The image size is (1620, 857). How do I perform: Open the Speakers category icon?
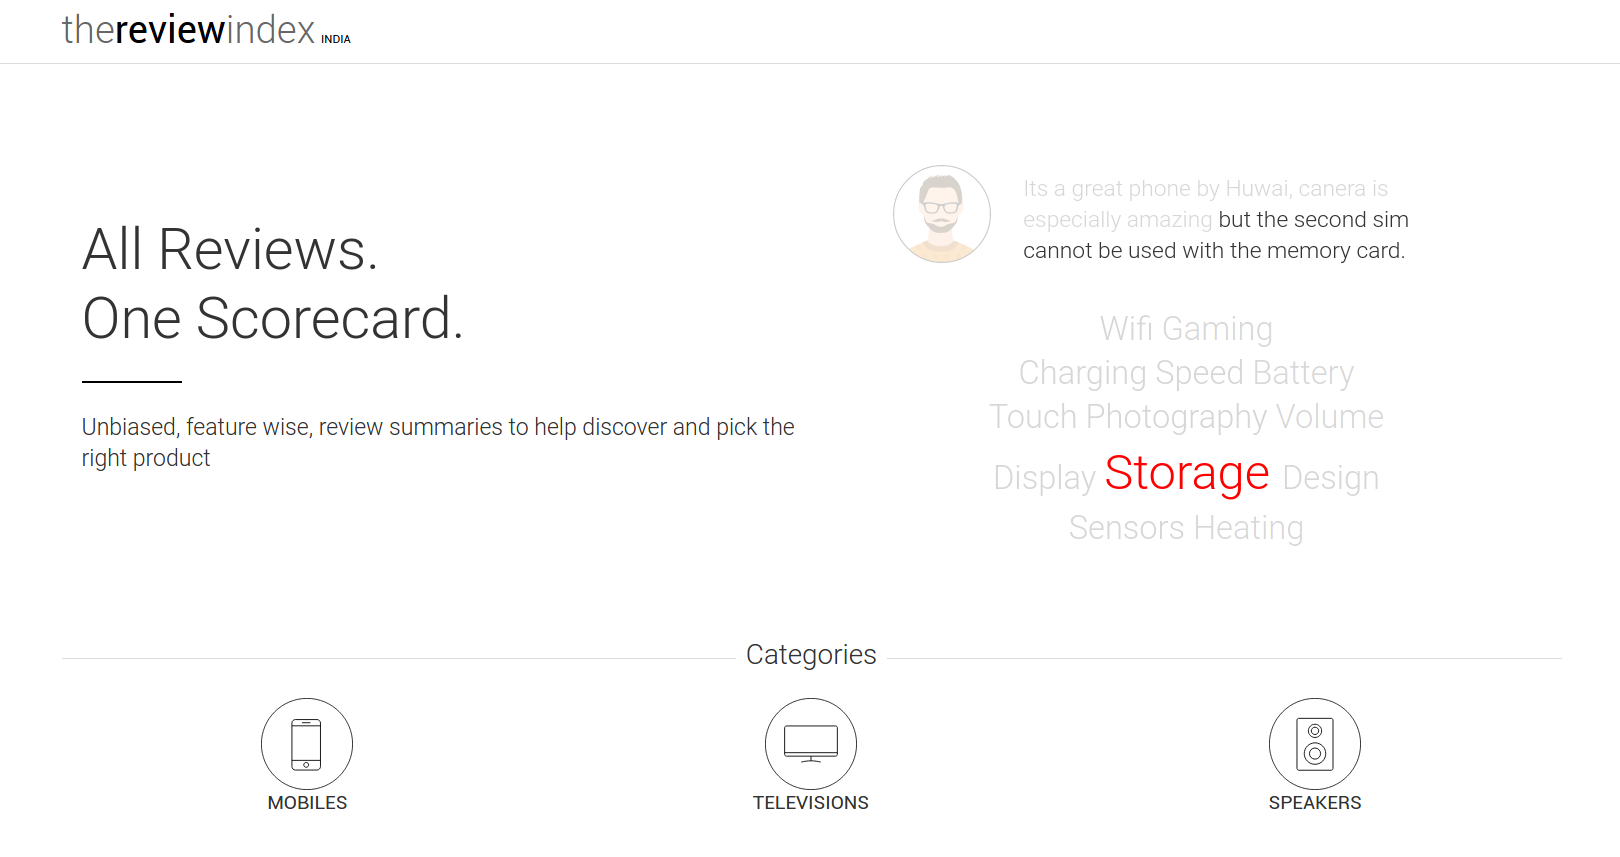tap(1315, 744)
